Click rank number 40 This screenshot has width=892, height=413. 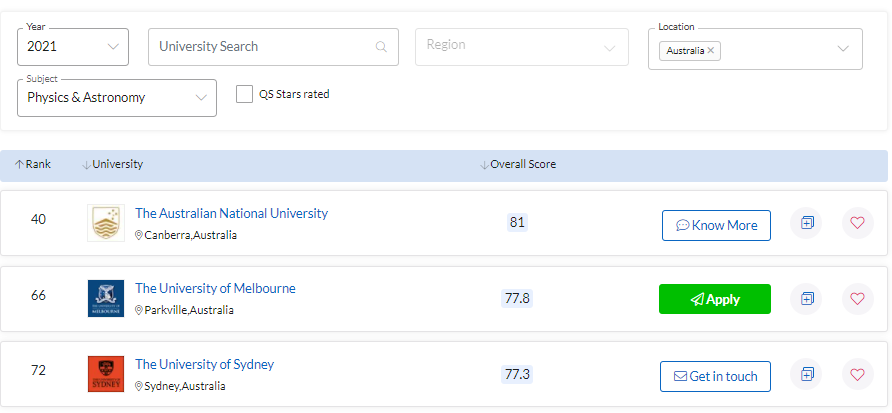pos(38,220)
